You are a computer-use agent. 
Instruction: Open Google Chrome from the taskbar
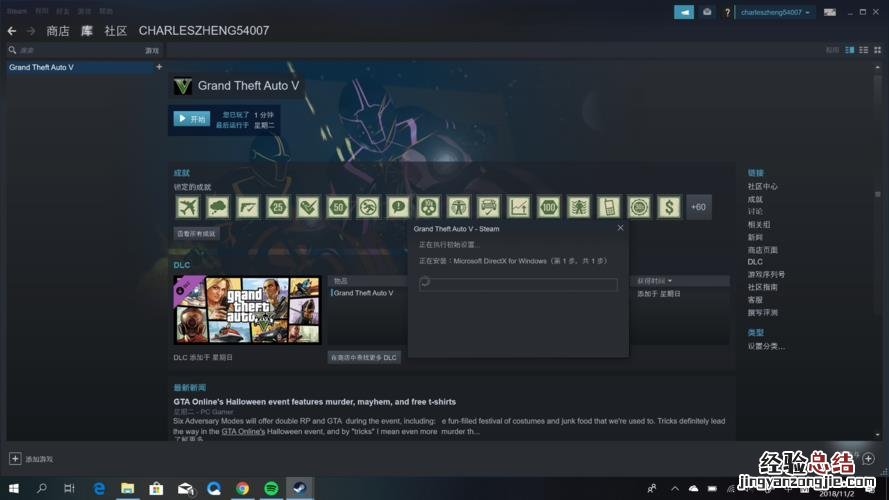pyautogui.click(x=243, y=488)
